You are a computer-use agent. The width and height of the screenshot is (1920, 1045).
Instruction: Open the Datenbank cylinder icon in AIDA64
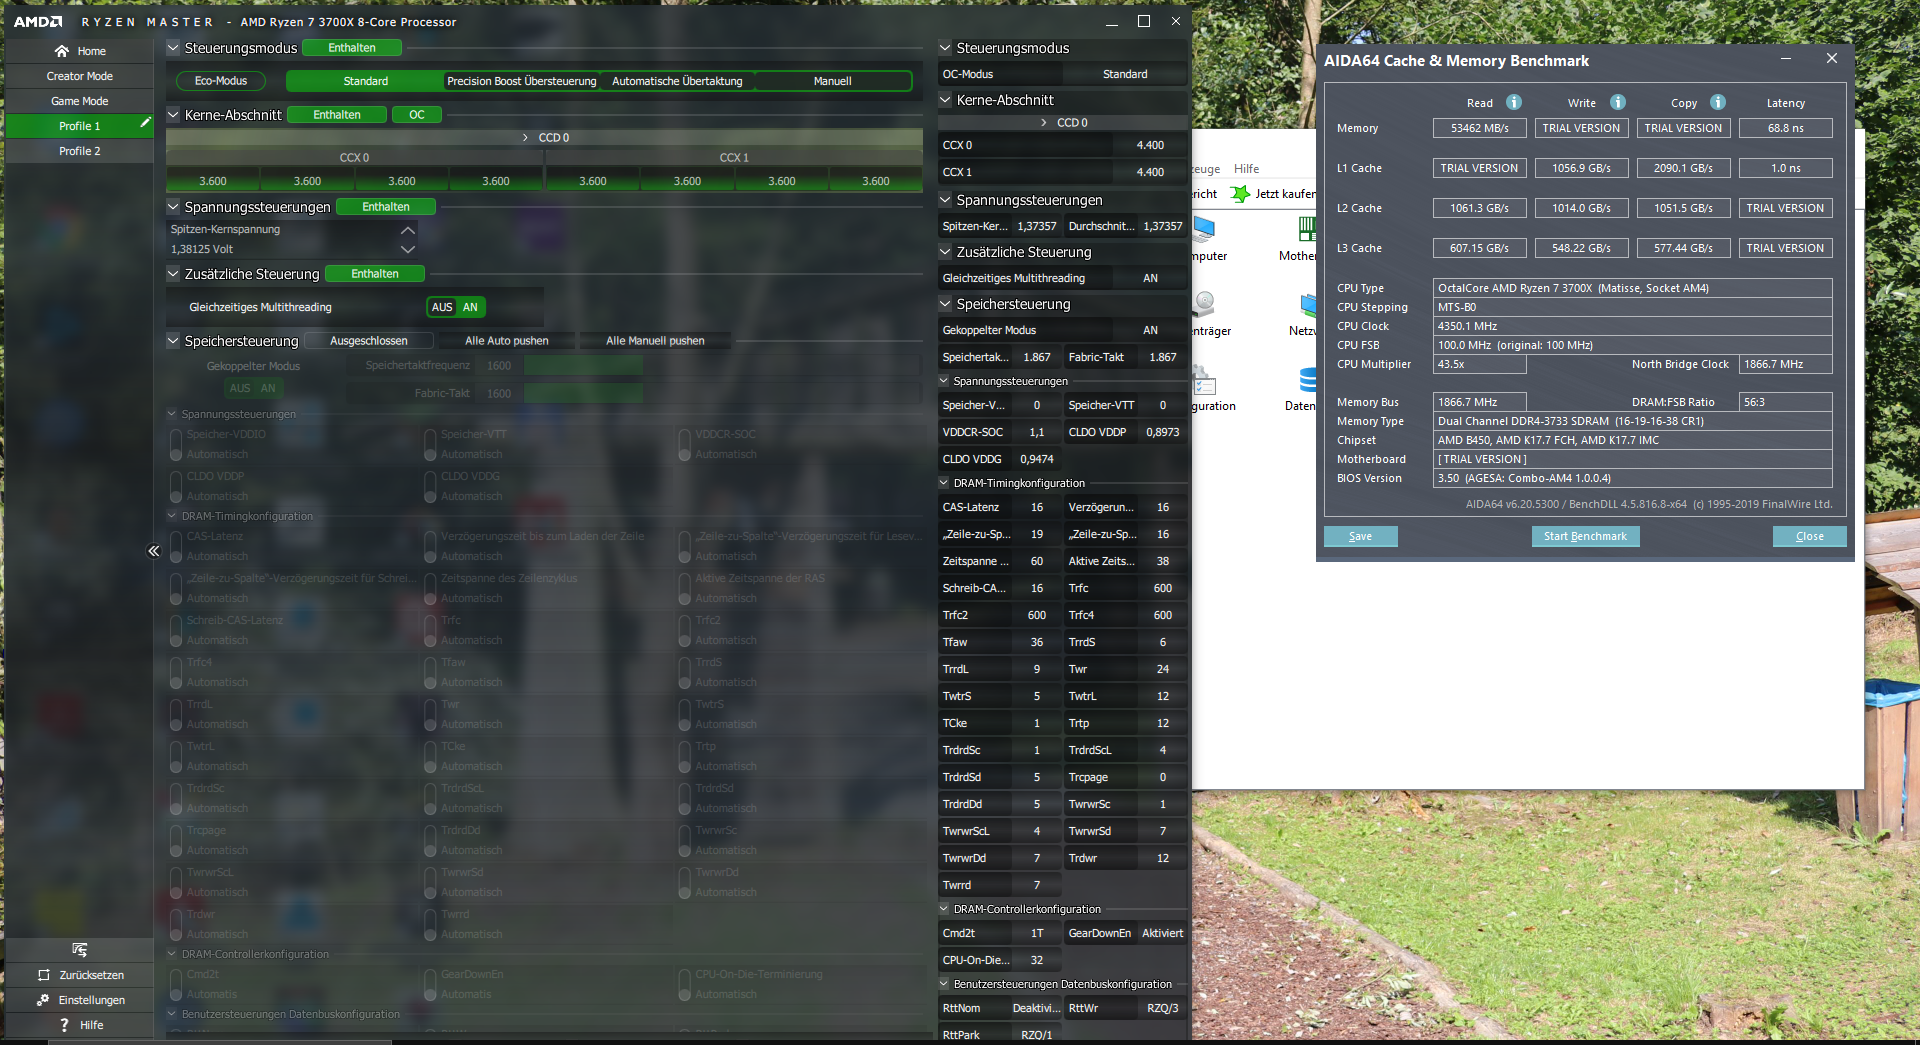click(x=1307, y=380)
